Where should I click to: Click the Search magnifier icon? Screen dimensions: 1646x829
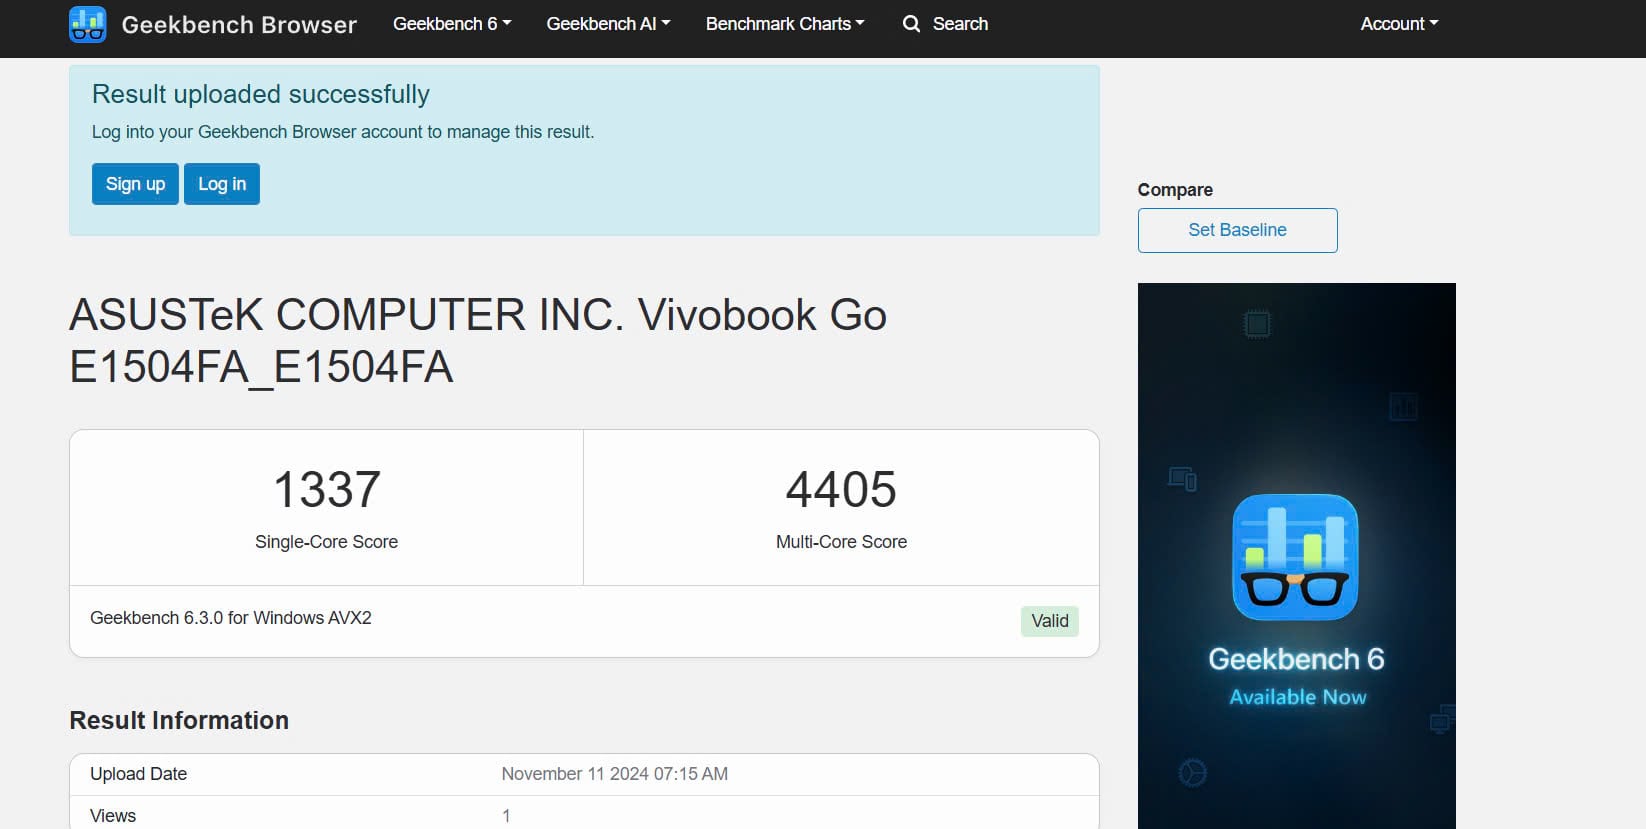[911, 24]
